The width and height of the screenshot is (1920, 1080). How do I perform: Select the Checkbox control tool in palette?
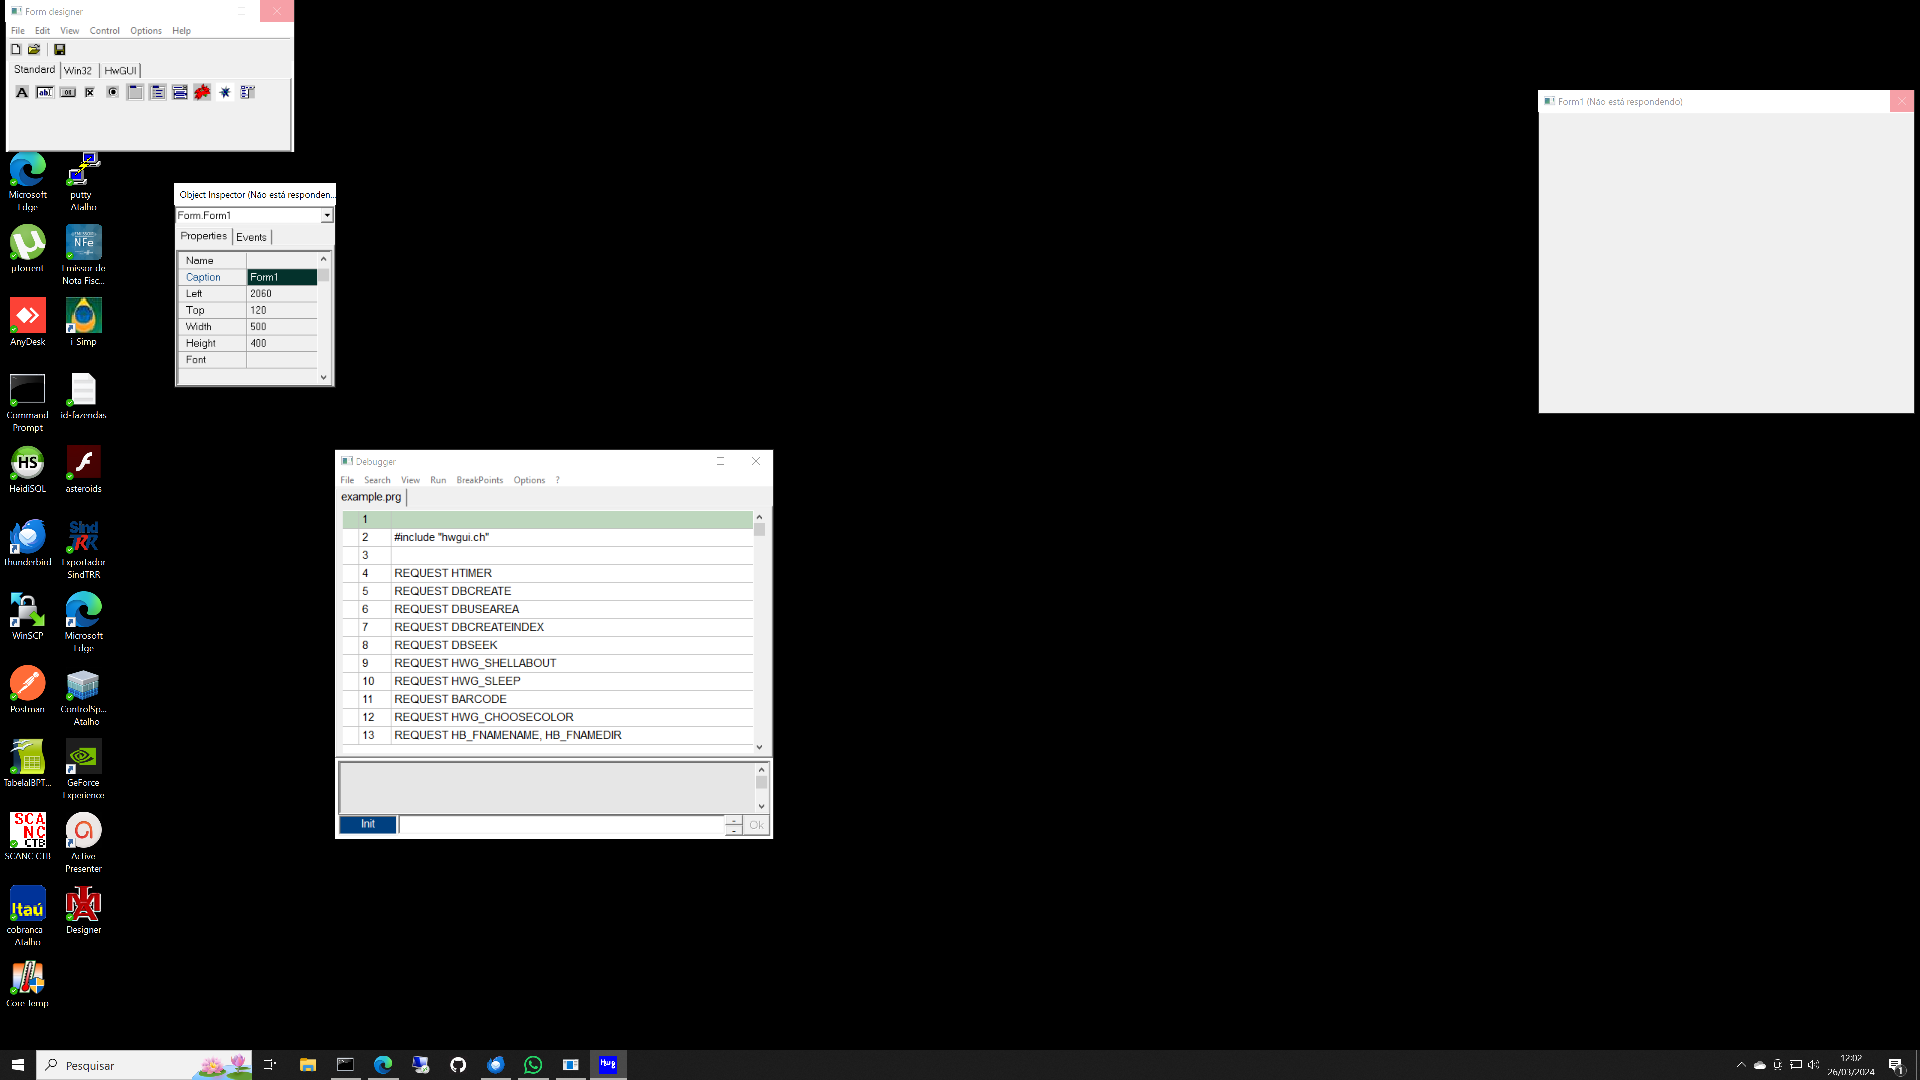pos(90,92)
